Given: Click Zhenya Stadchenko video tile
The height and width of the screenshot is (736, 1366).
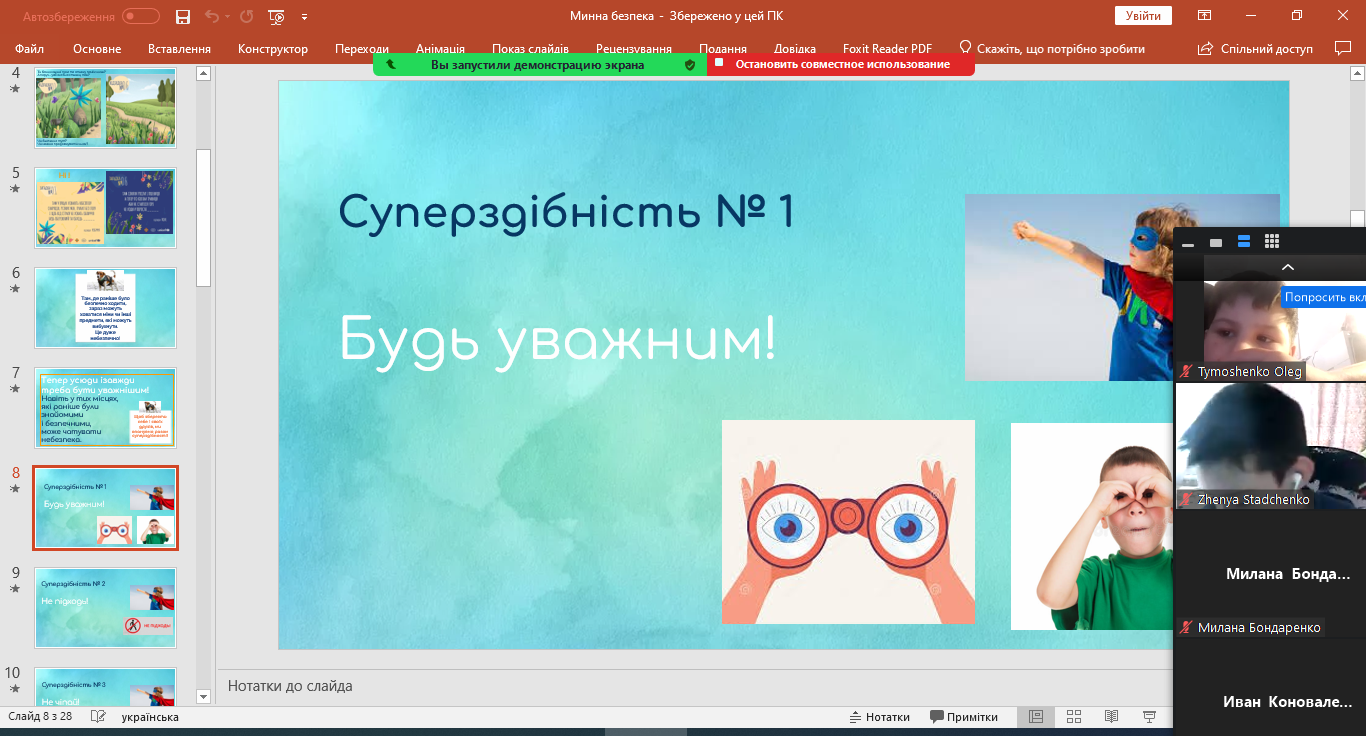Looking at the screenshot, I should 1270,447.
